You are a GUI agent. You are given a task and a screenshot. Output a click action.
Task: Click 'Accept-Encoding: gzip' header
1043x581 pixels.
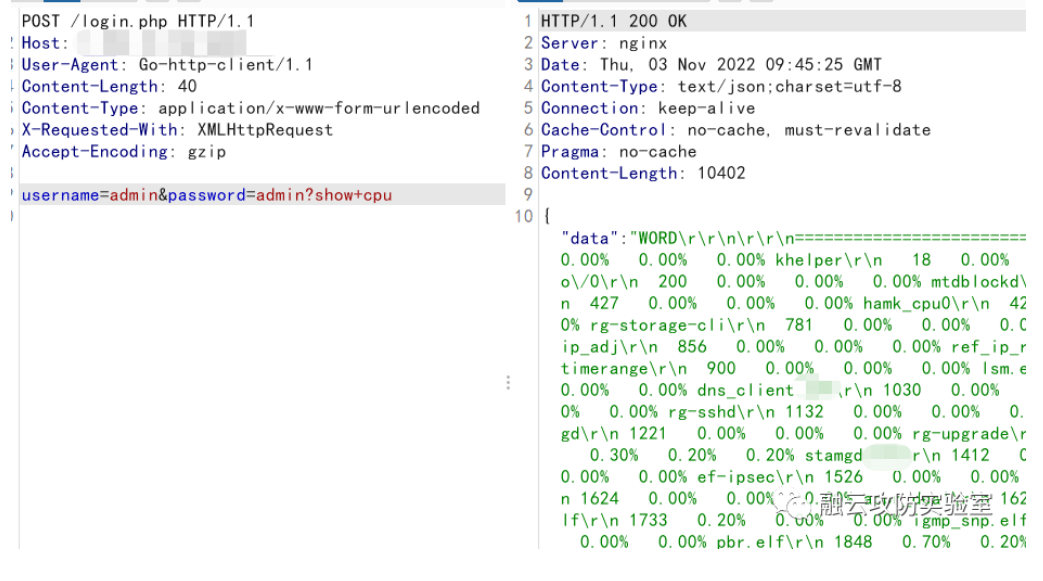pos(124,152)
